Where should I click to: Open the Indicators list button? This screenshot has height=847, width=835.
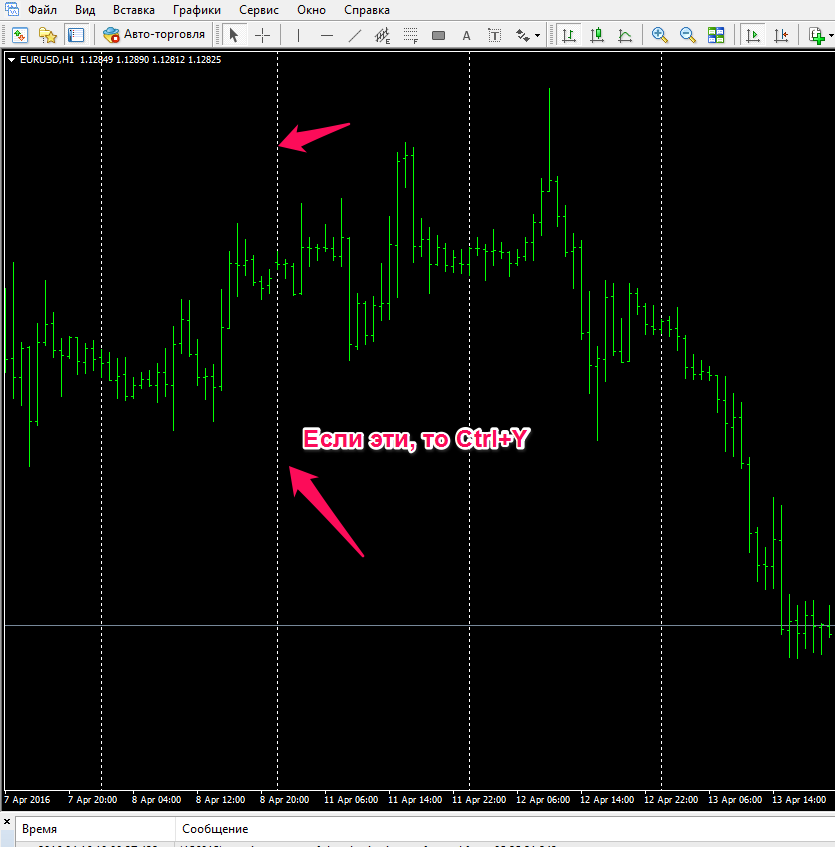[816, 36]
